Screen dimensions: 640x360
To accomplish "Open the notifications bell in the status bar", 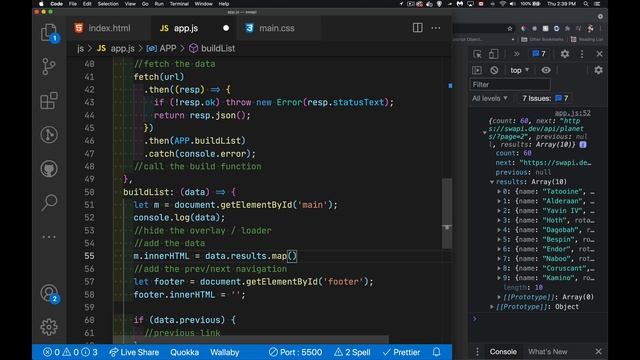I will (436, 352).
